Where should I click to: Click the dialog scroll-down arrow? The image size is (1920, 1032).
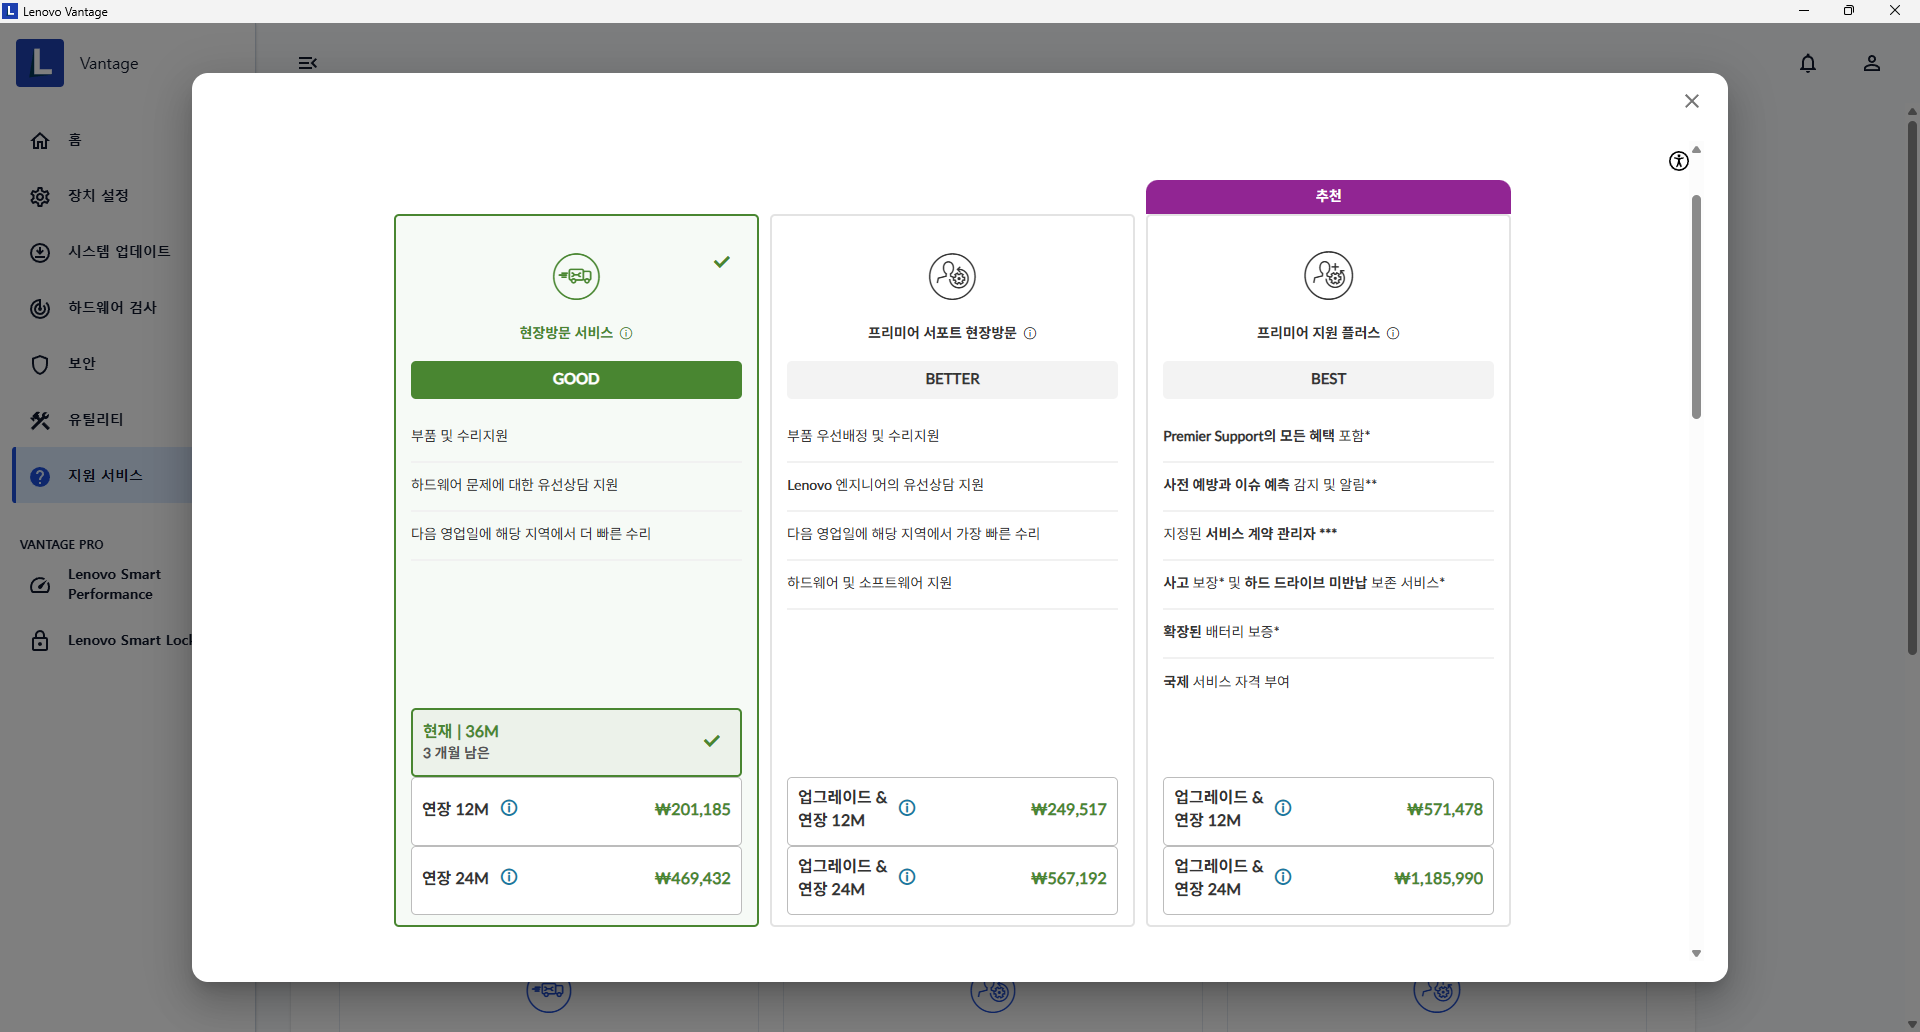(x=1696, y=954)
